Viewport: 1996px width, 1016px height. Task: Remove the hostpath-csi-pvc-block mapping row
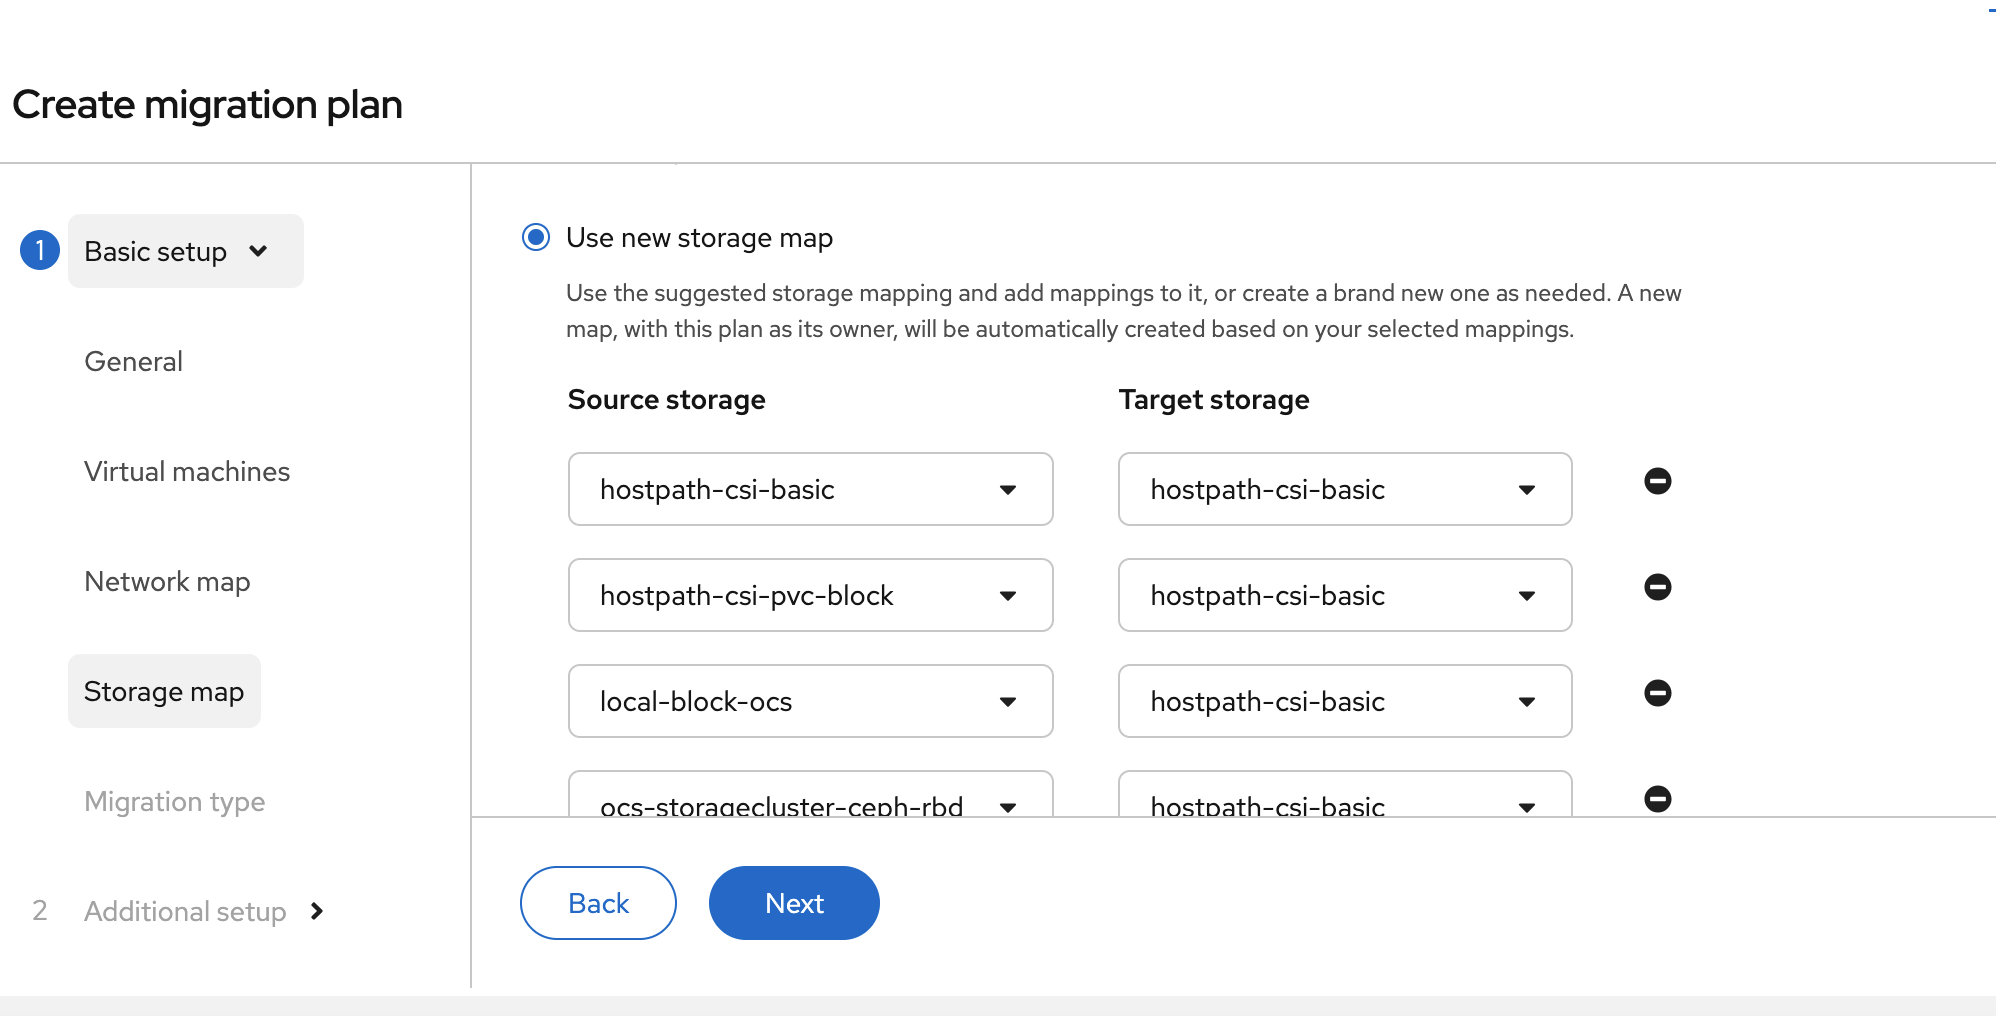(x=1657, y=587)
